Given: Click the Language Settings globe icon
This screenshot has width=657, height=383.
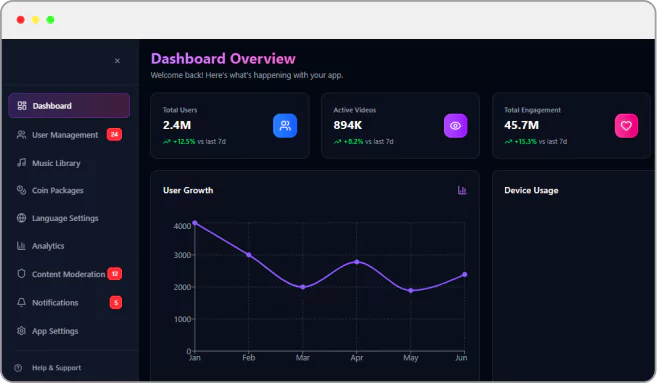Looking at the screenshot, I should point(21,218).
